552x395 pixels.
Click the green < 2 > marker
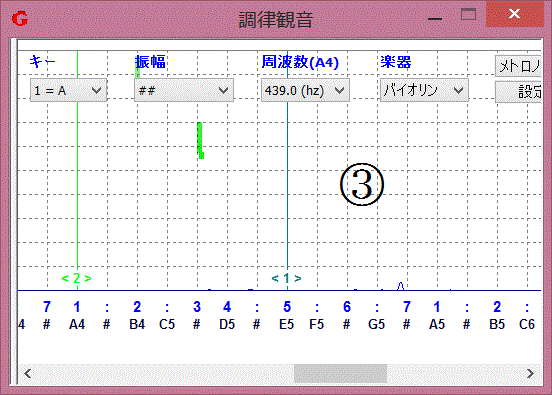76,278
